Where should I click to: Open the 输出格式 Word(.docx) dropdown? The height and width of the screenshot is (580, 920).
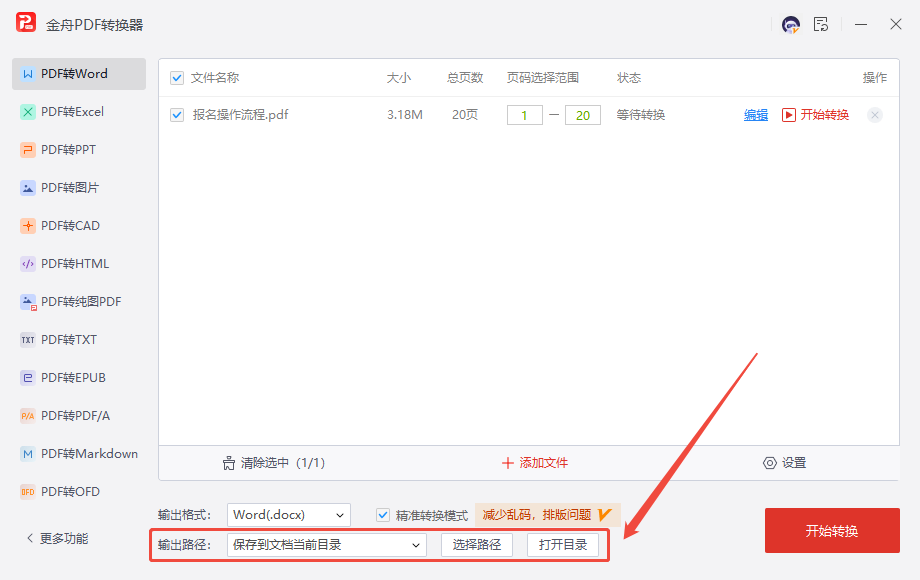click(x=289, y=515)
